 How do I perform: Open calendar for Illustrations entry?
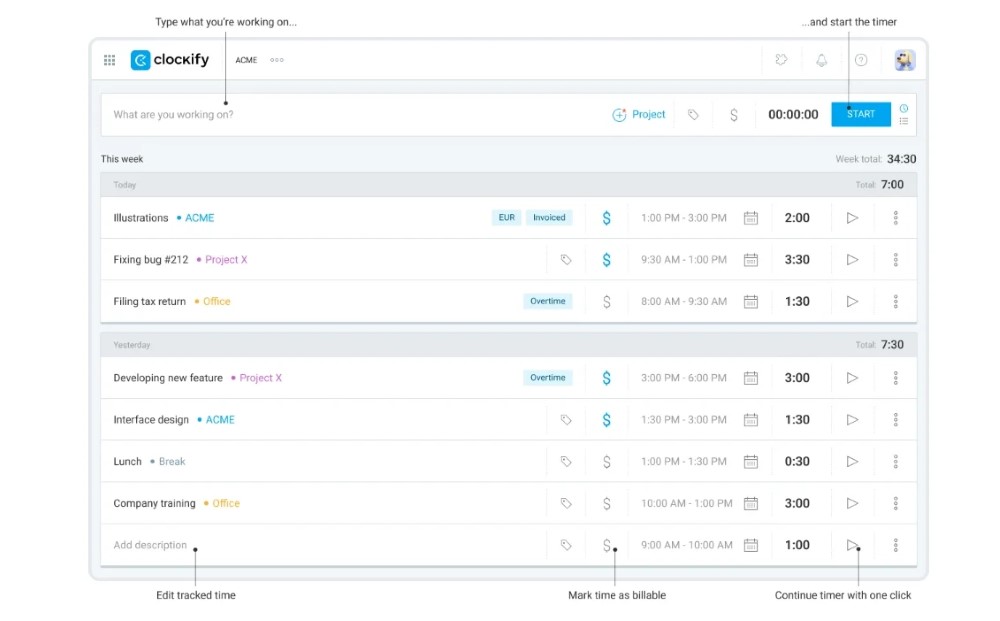(x=751, y=218)
